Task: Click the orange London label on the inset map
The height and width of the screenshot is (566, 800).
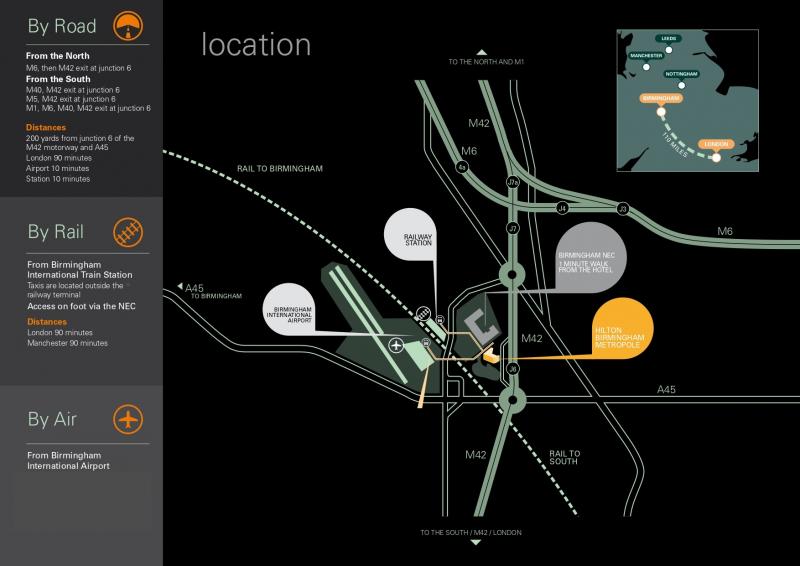Action: [716, 144]
